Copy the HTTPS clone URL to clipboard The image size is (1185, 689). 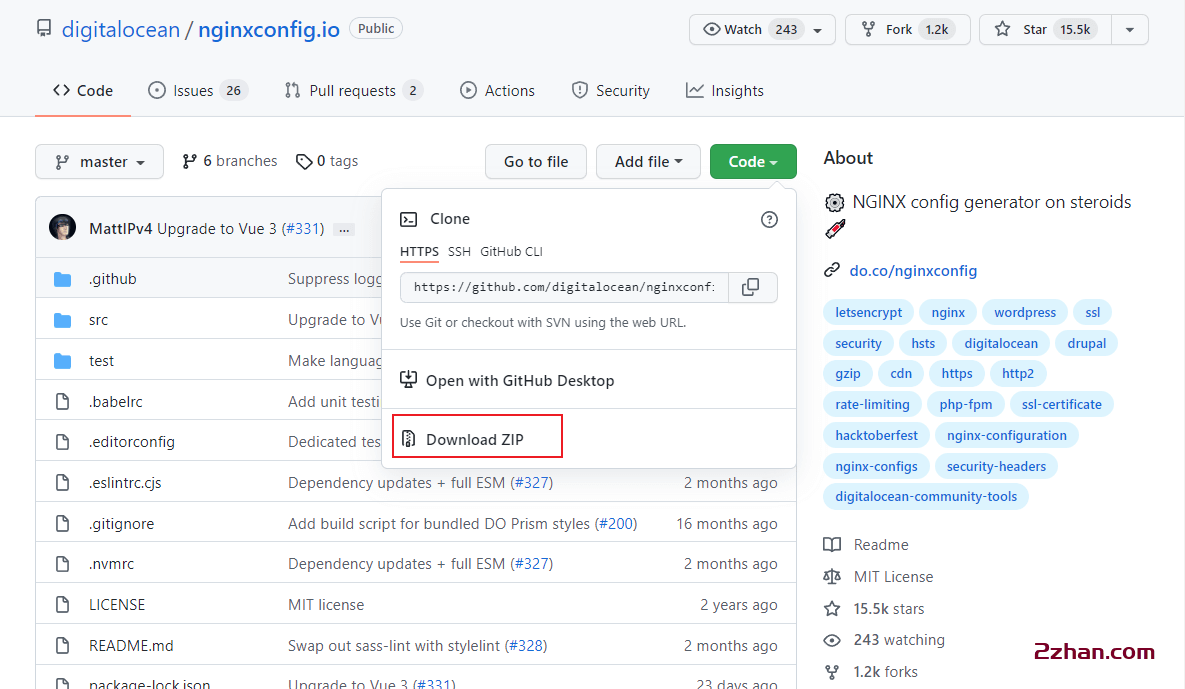[x=751, y=288]
